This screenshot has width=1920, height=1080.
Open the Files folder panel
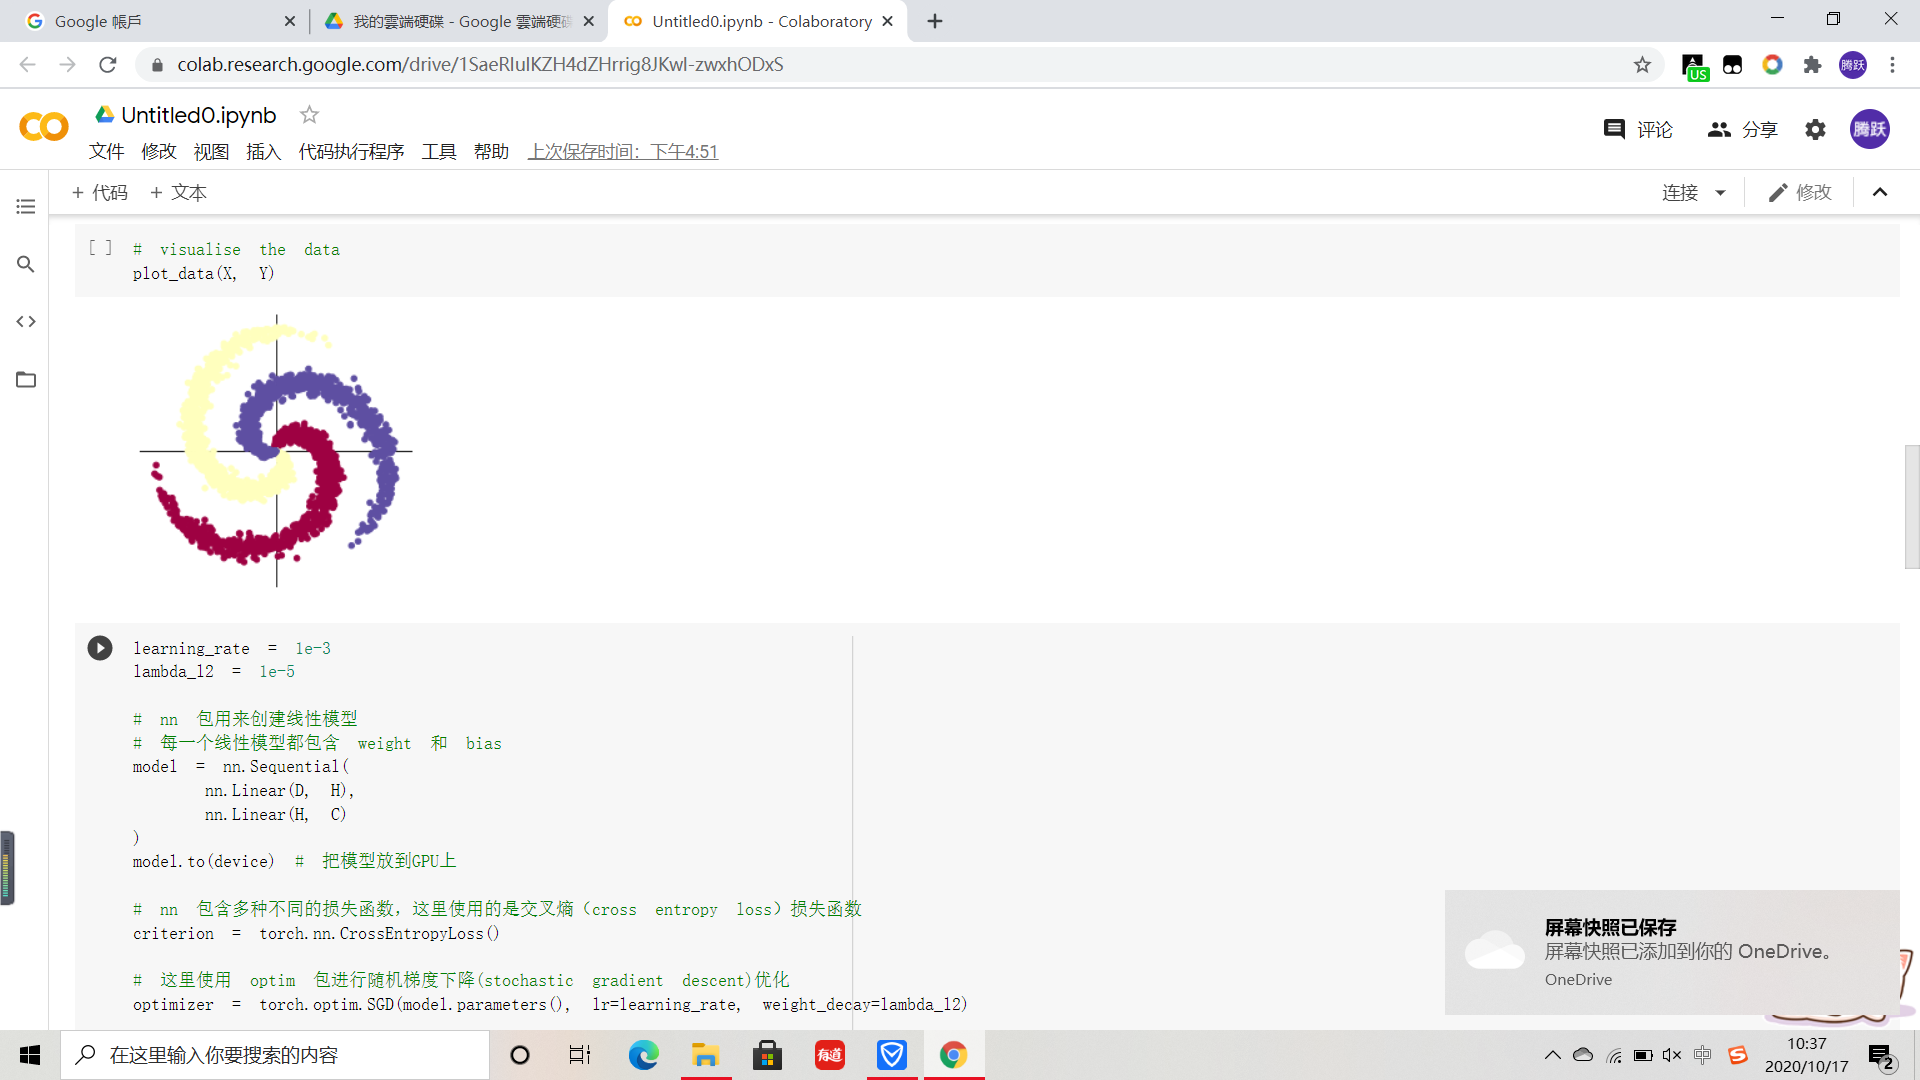click(x=26, y=380)
